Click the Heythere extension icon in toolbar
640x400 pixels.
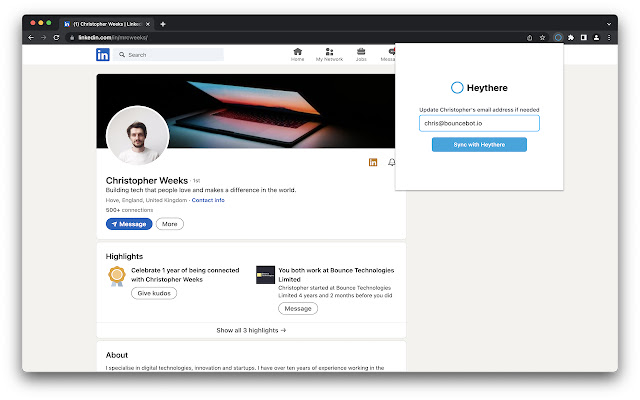coord(558,38)
